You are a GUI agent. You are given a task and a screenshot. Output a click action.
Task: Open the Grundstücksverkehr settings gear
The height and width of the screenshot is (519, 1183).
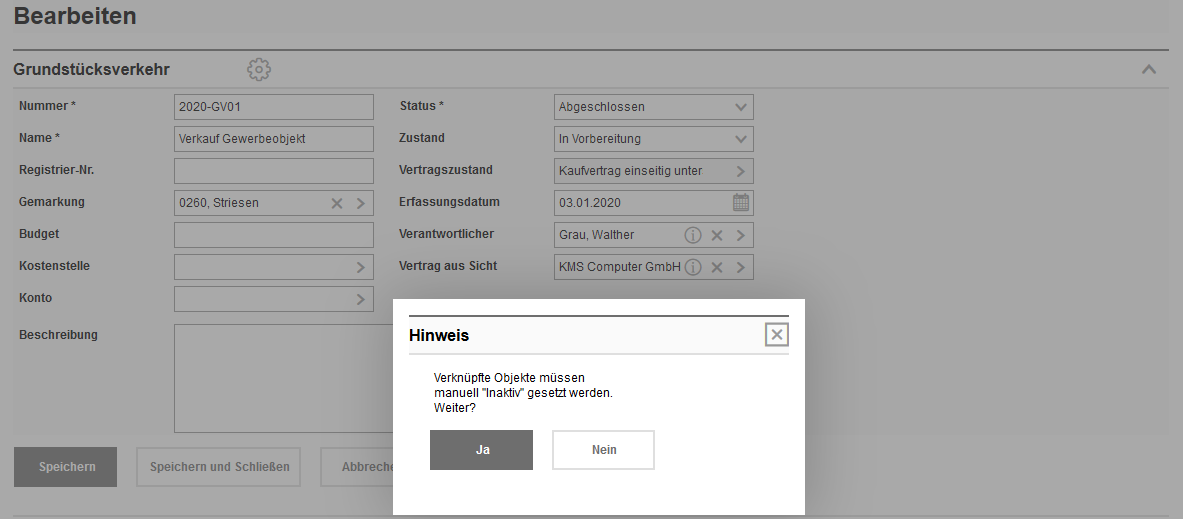pos(259,69)
